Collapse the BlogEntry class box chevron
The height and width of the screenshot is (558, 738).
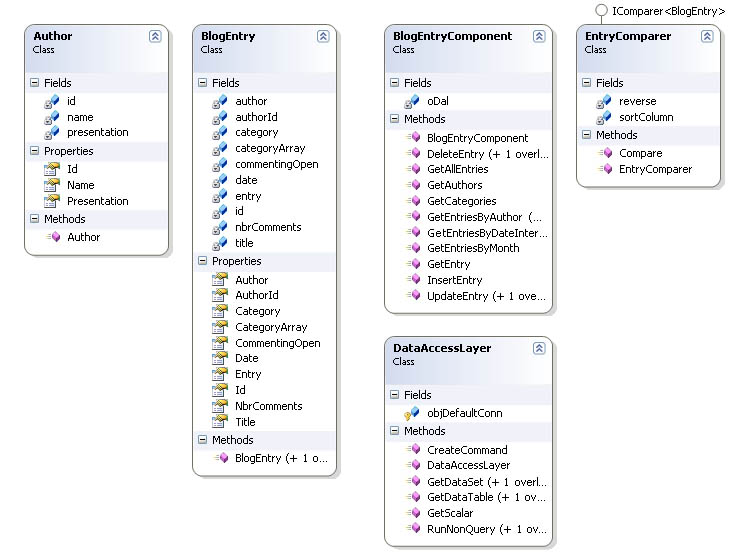point(323,36)
